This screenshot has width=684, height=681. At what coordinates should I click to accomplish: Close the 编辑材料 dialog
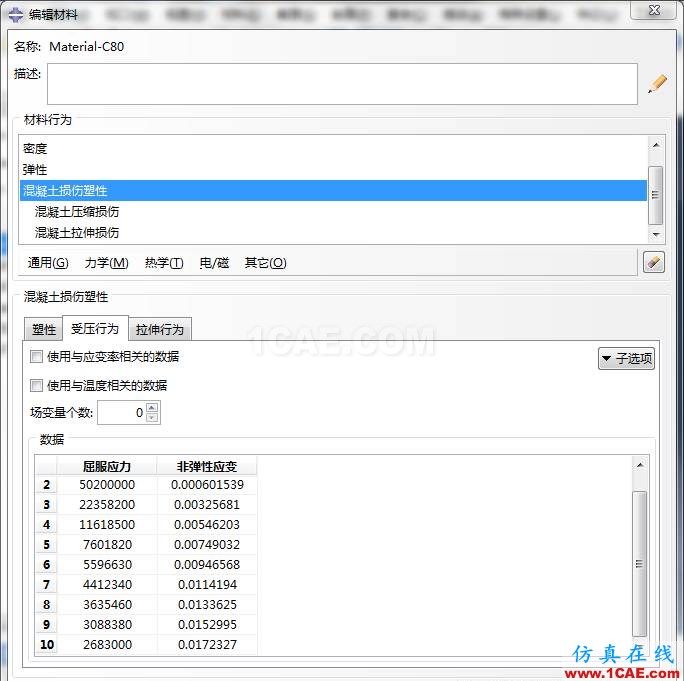click(654, 10)
